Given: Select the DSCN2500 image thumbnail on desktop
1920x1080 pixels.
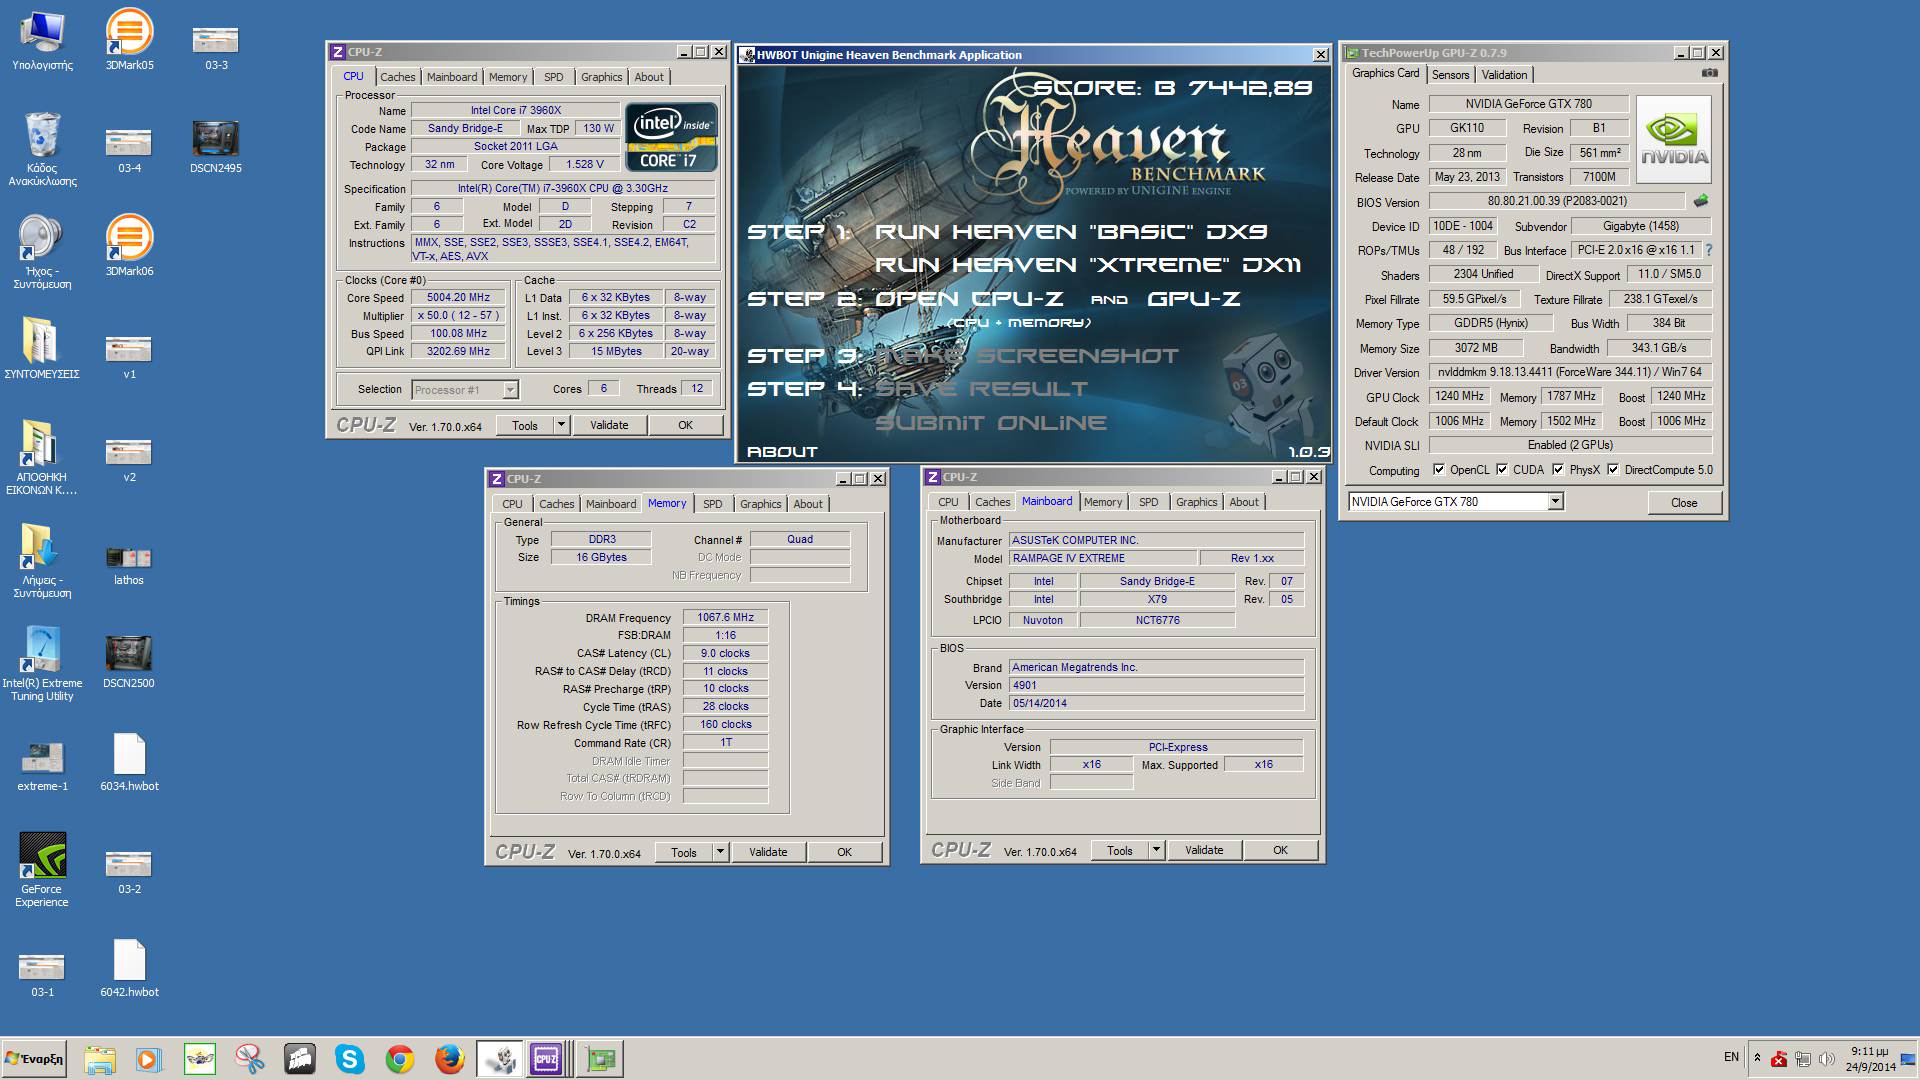Looking at the screenshot, I should pos(129,660).
